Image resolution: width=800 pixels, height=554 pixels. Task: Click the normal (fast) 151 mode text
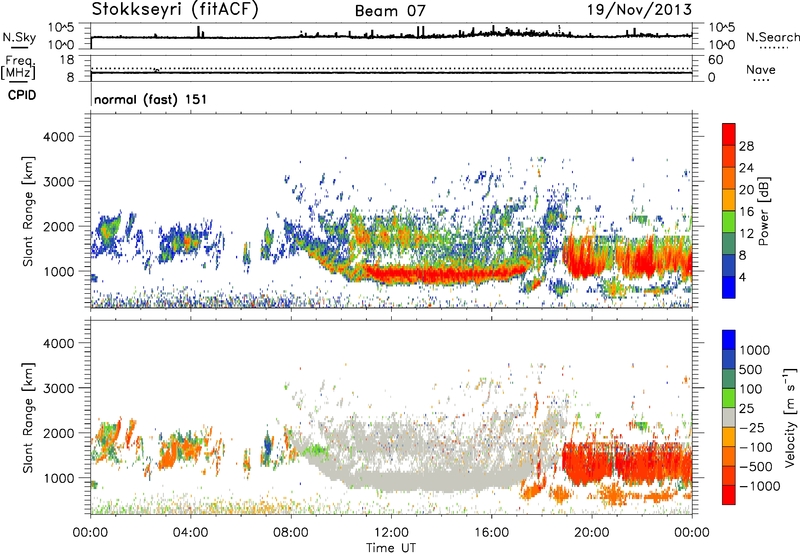tap(151, 99)
